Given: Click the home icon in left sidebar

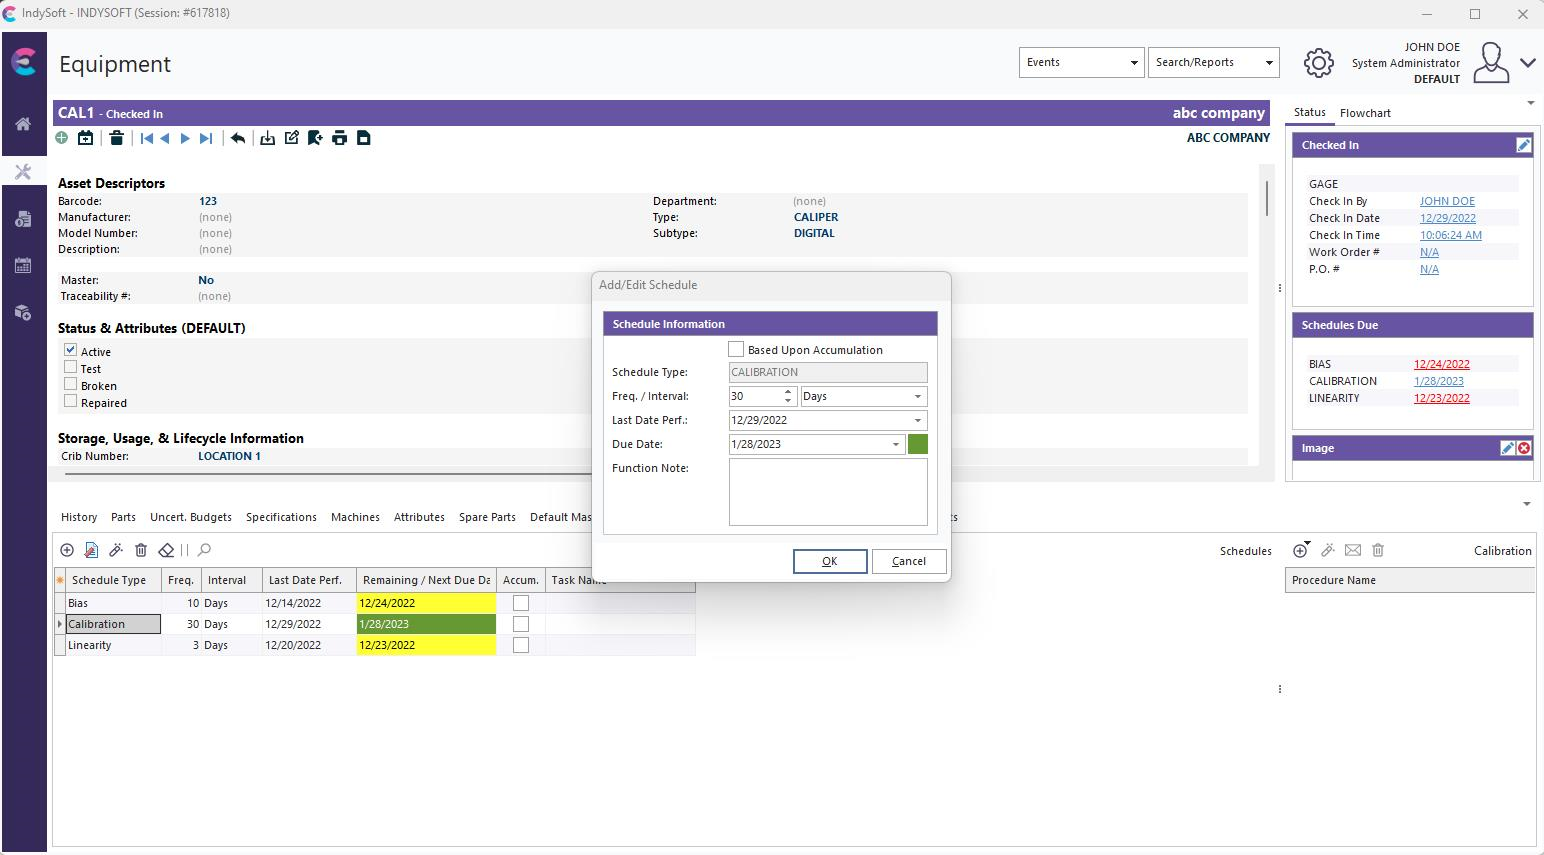Looking at the screenshot, I should (23, 124).
